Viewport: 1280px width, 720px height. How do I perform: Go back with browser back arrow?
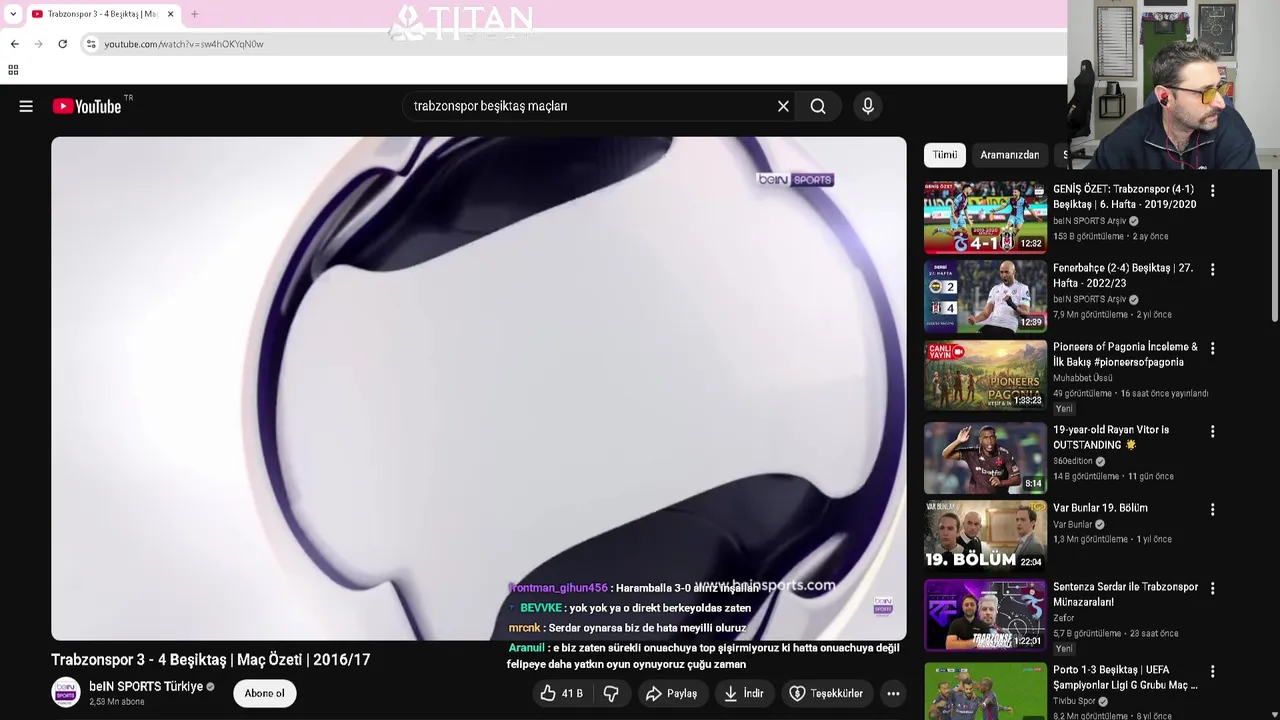pos(14,44)
